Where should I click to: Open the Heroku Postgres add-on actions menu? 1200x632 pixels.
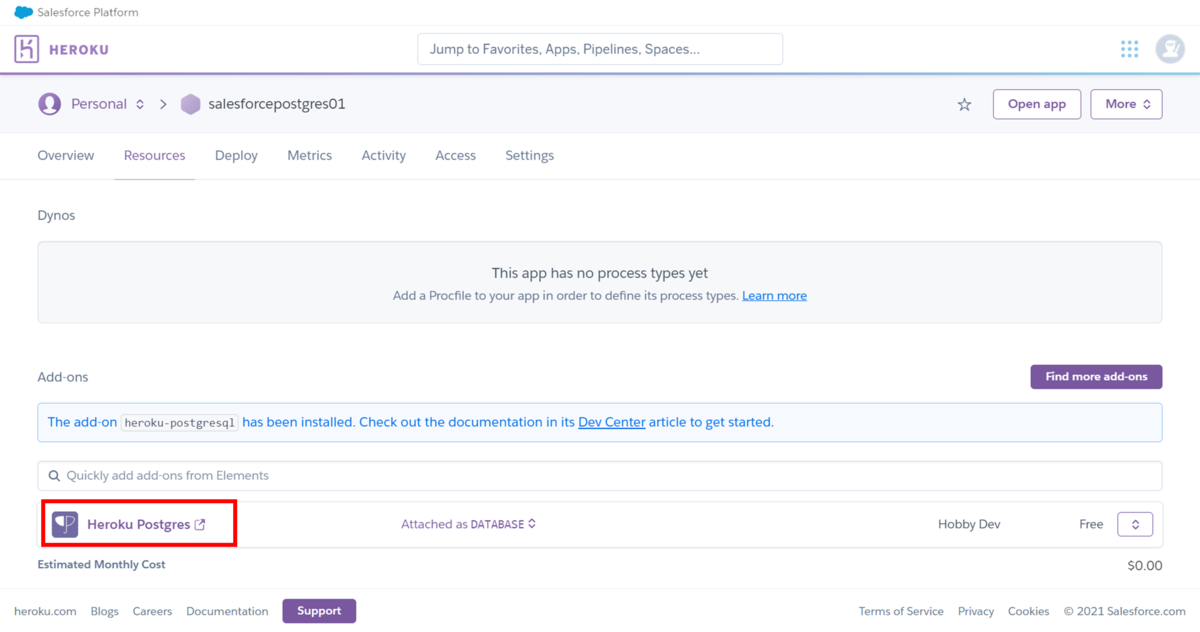pos(1135,524)
